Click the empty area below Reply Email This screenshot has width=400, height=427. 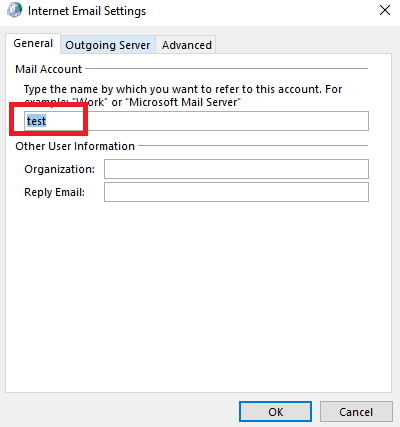coord(198,297)
